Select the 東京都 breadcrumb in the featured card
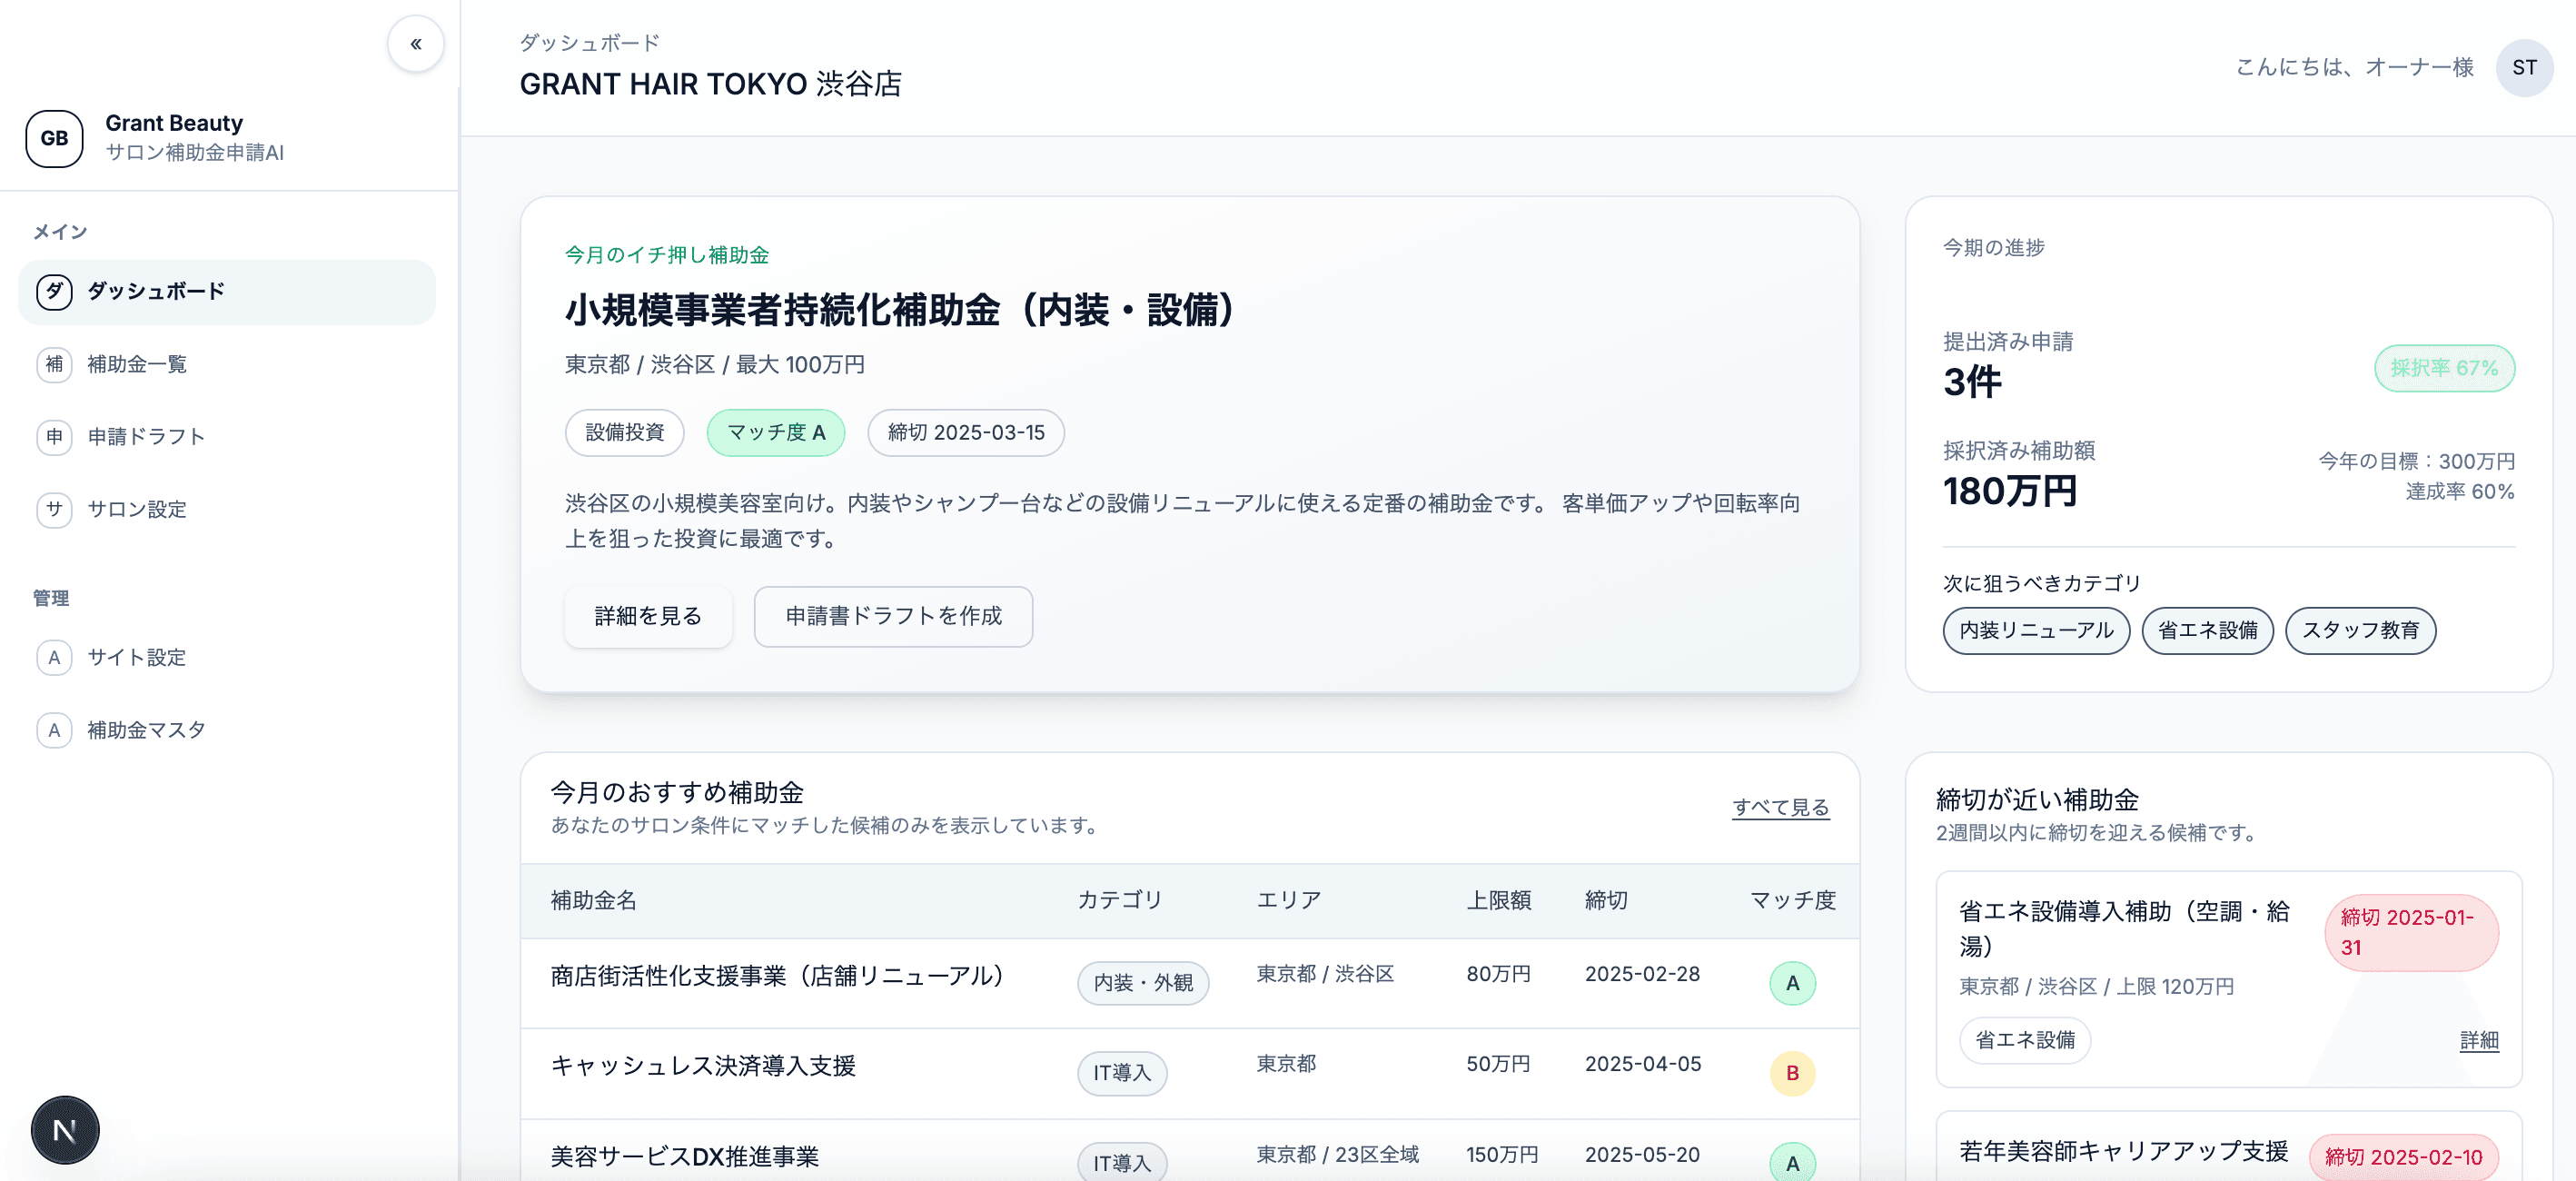2576x1181 pixels. pos(597,364)
